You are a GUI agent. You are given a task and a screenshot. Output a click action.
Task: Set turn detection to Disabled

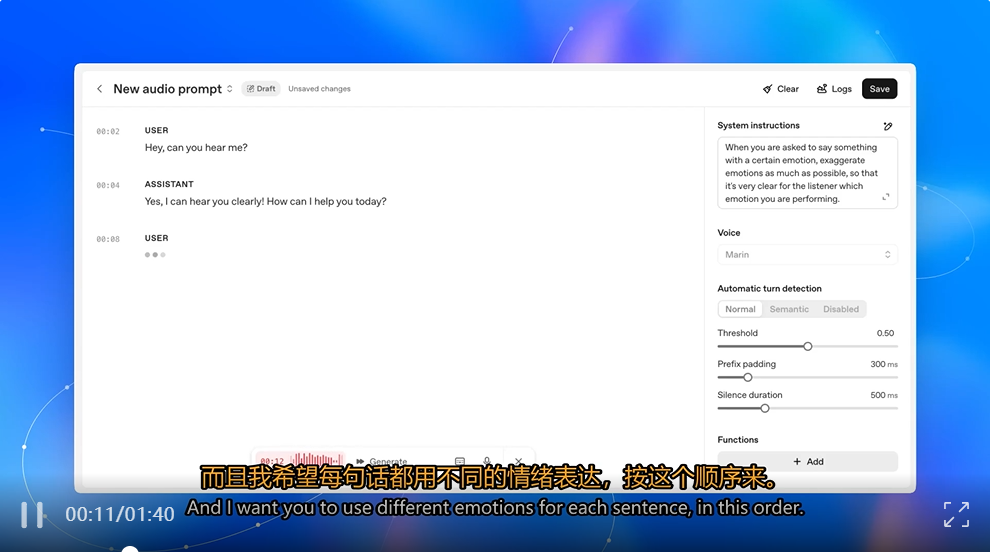840,309
